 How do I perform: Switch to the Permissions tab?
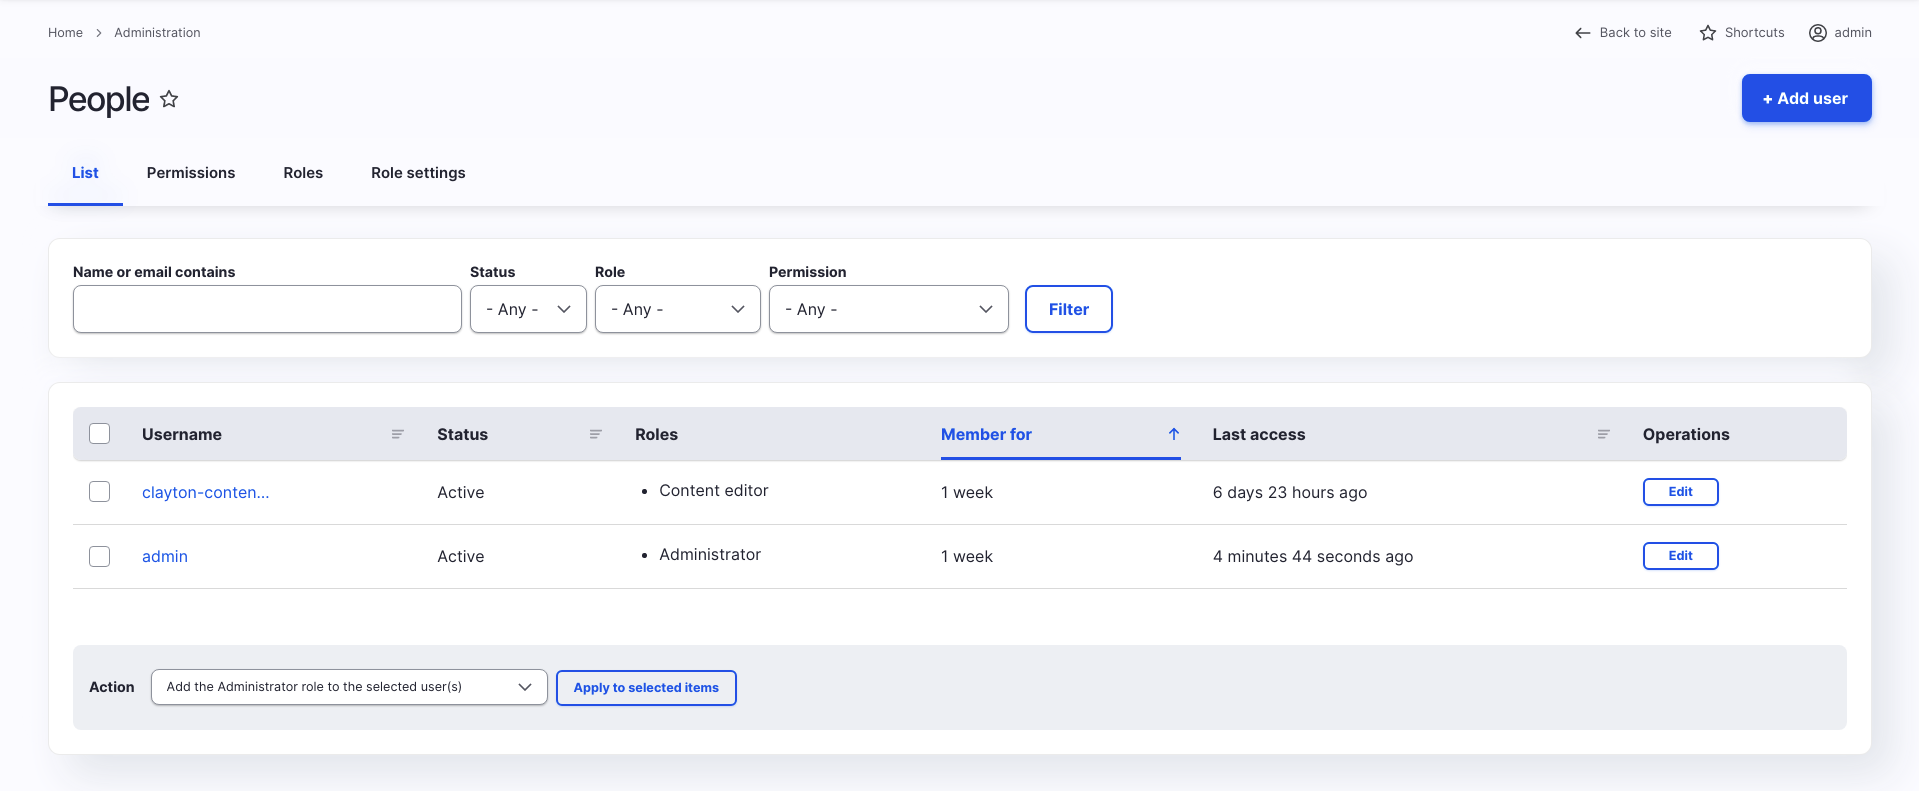[191, 173]
